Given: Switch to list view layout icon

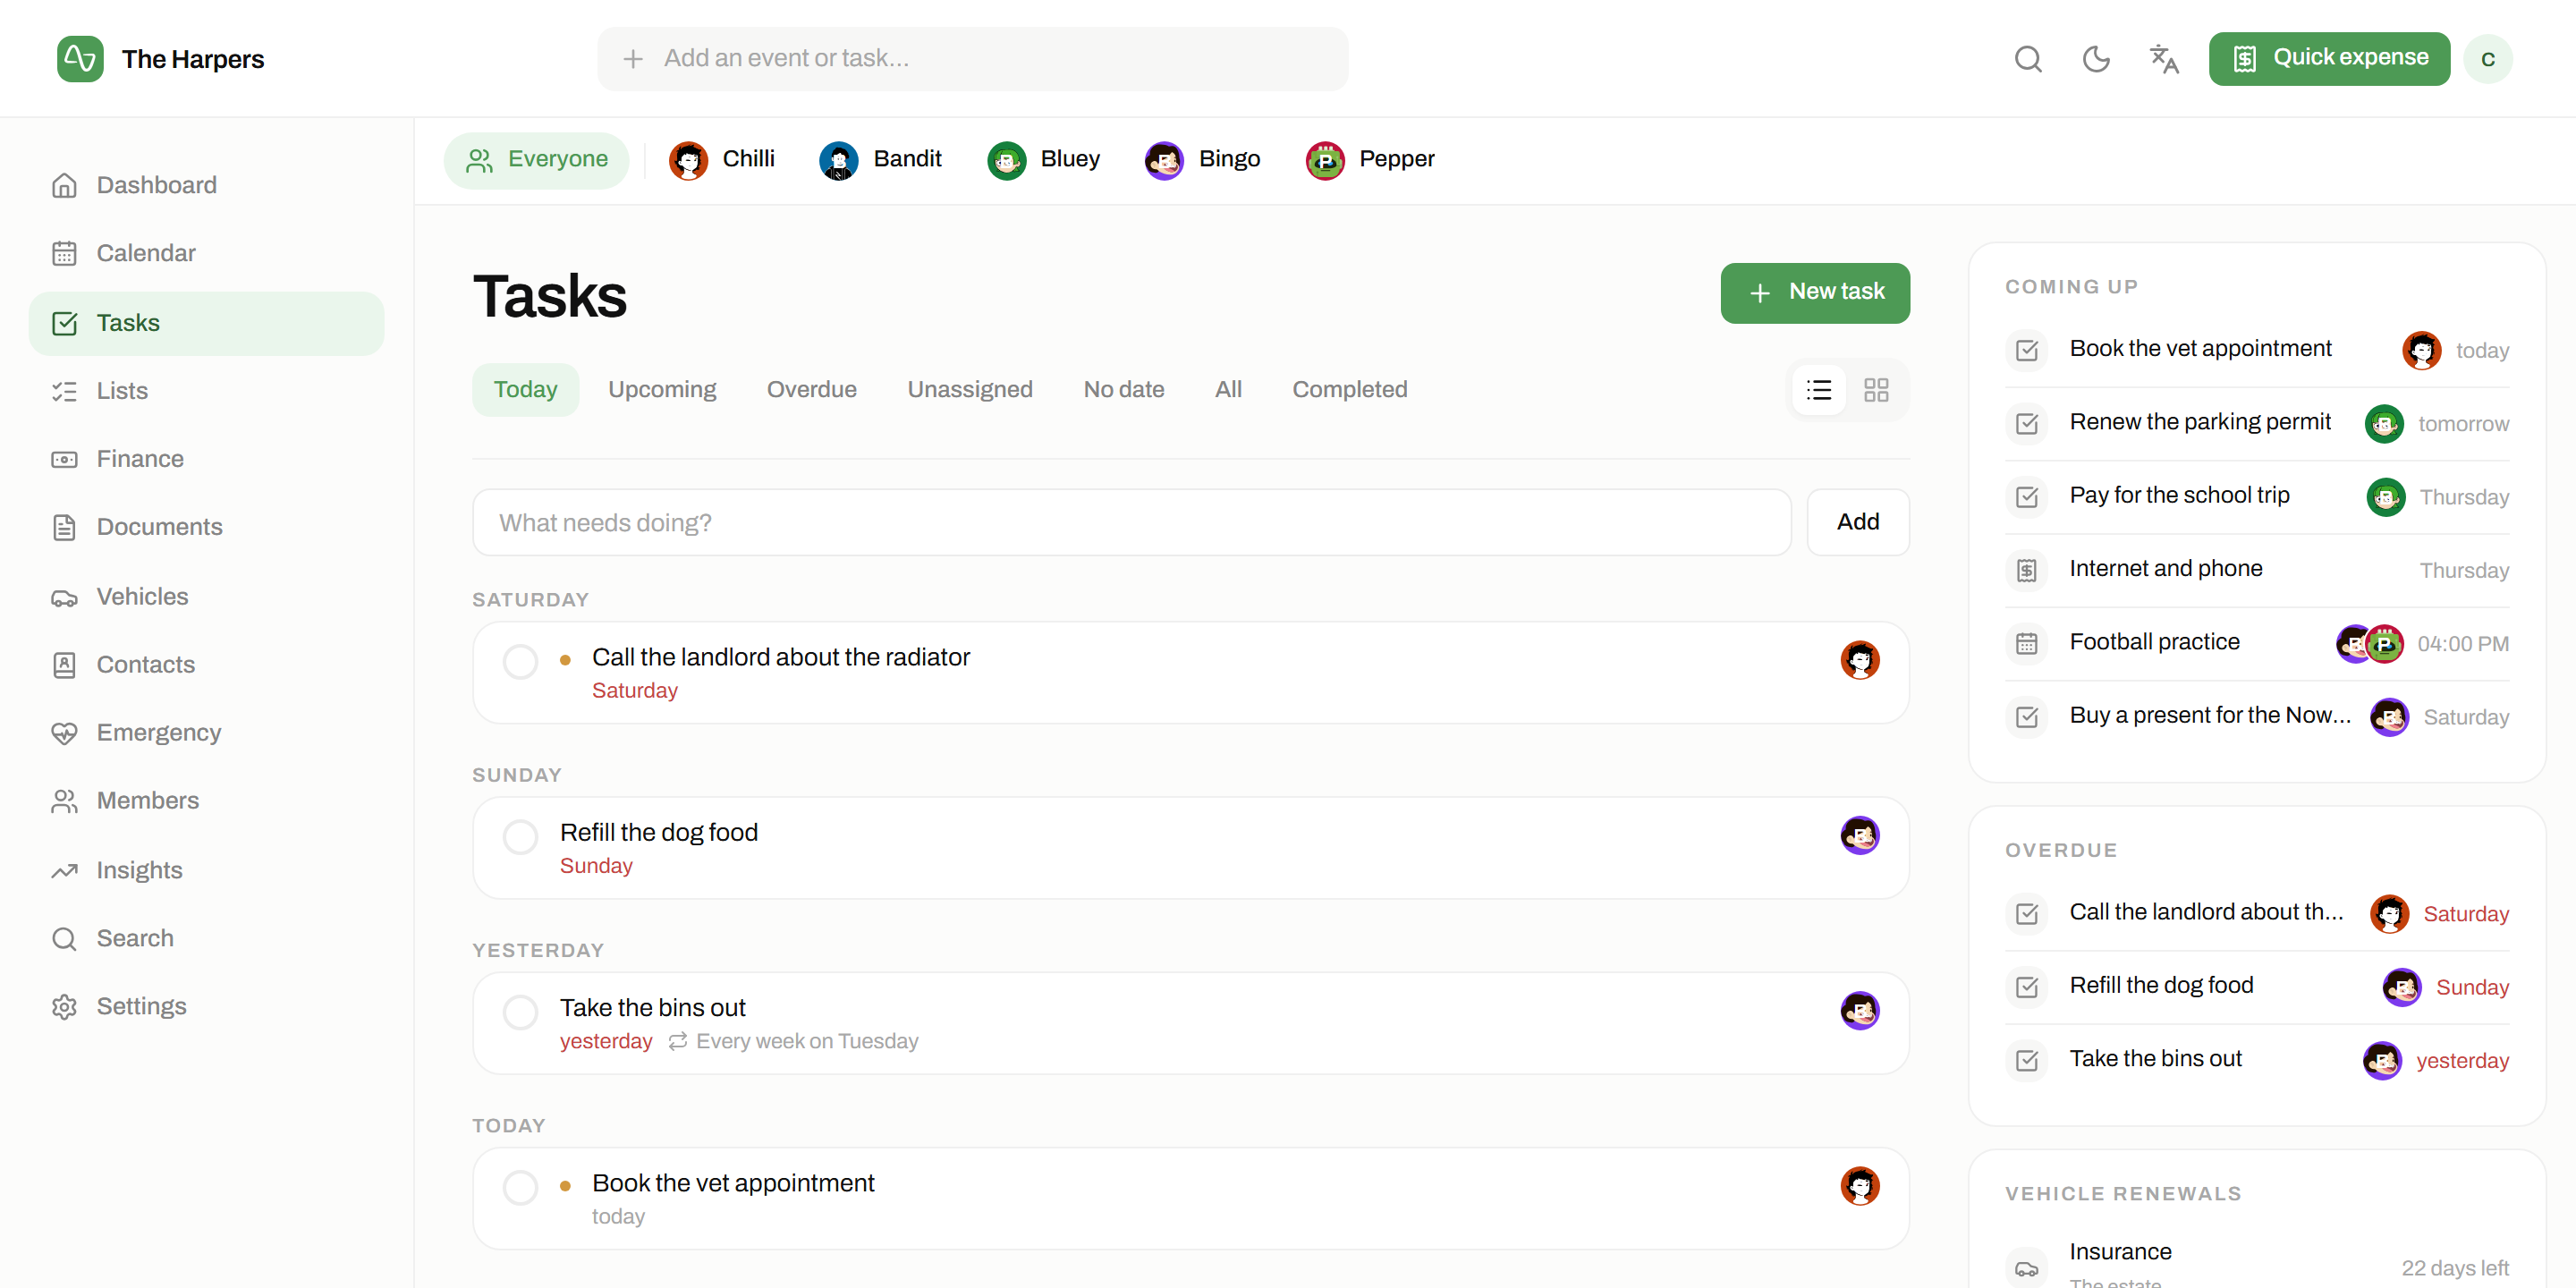Looking at the screenshot, I should (1819, 390).
